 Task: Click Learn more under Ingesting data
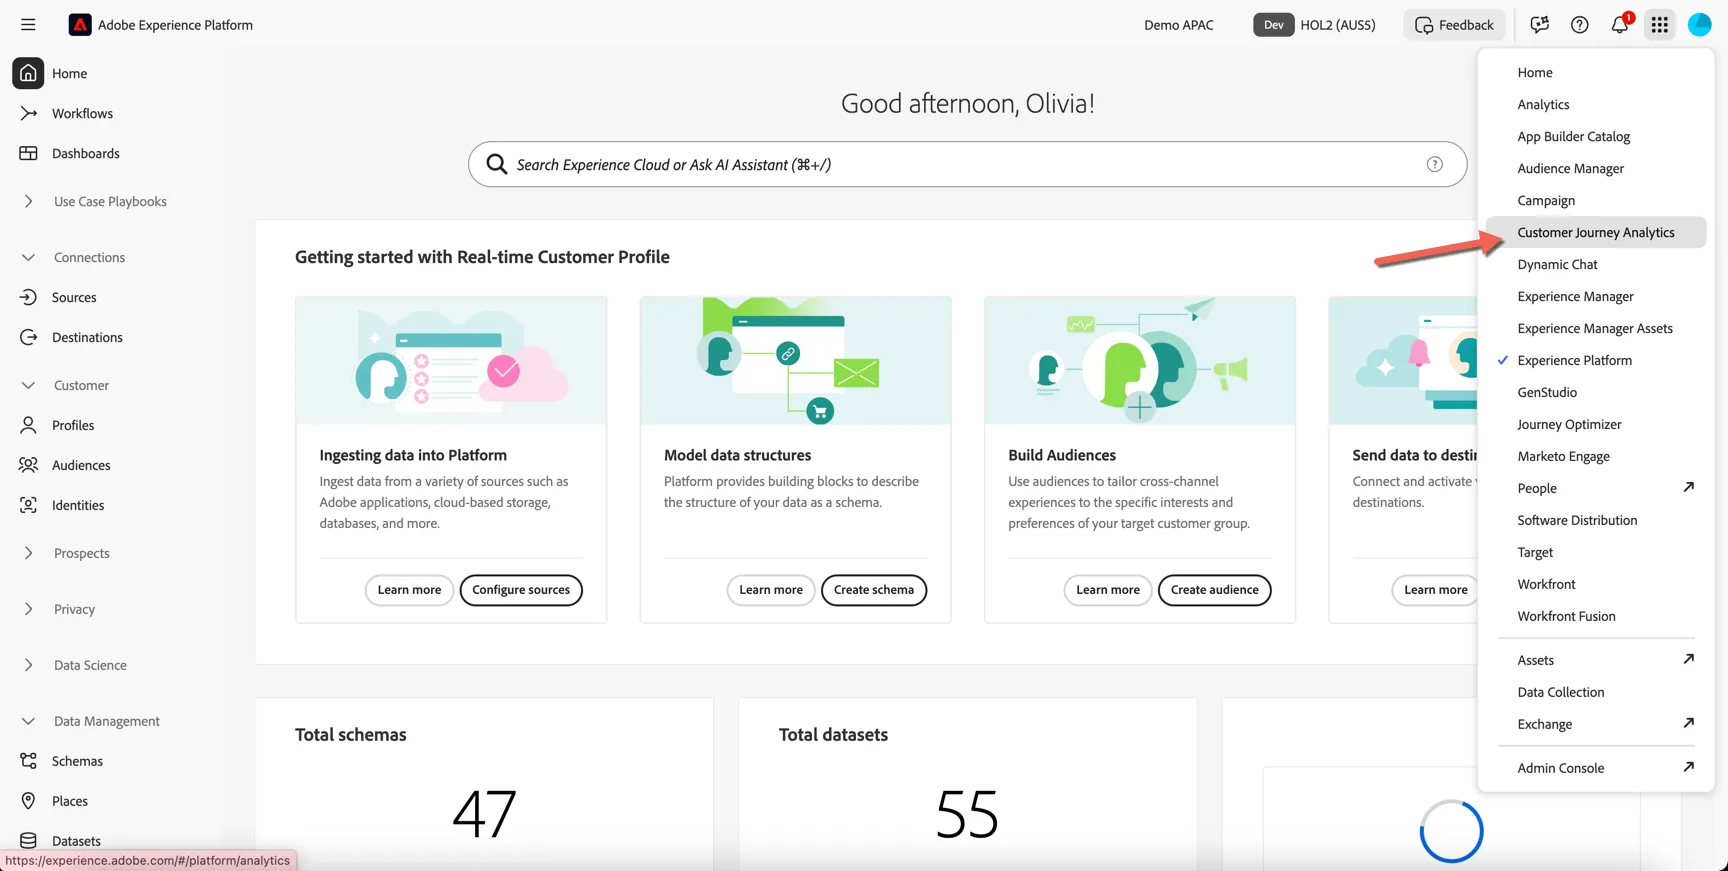pos(409,590)
